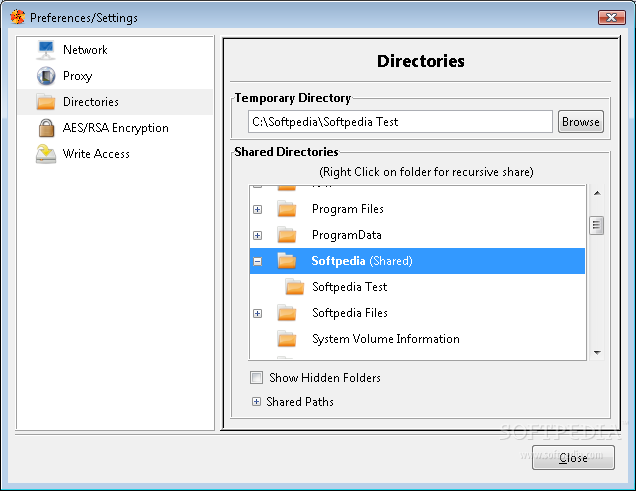Viewport: 636px width, 491px height.
Task: Expand the Shared Paths section
Action: [x=256, y=401]
